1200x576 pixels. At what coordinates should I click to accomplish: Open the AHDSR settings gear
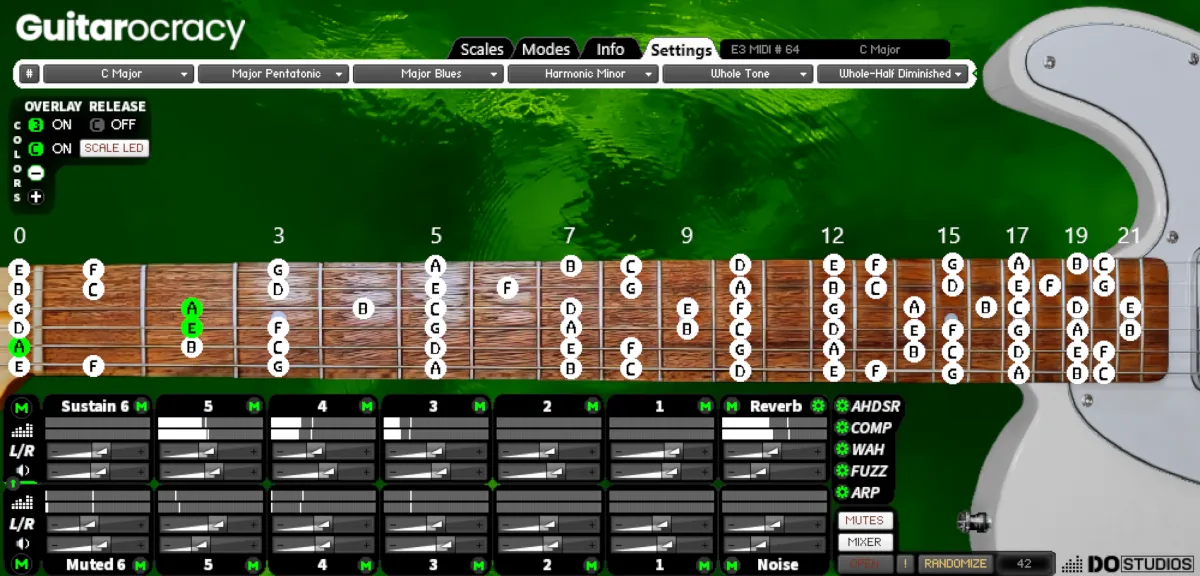[842, 406]
